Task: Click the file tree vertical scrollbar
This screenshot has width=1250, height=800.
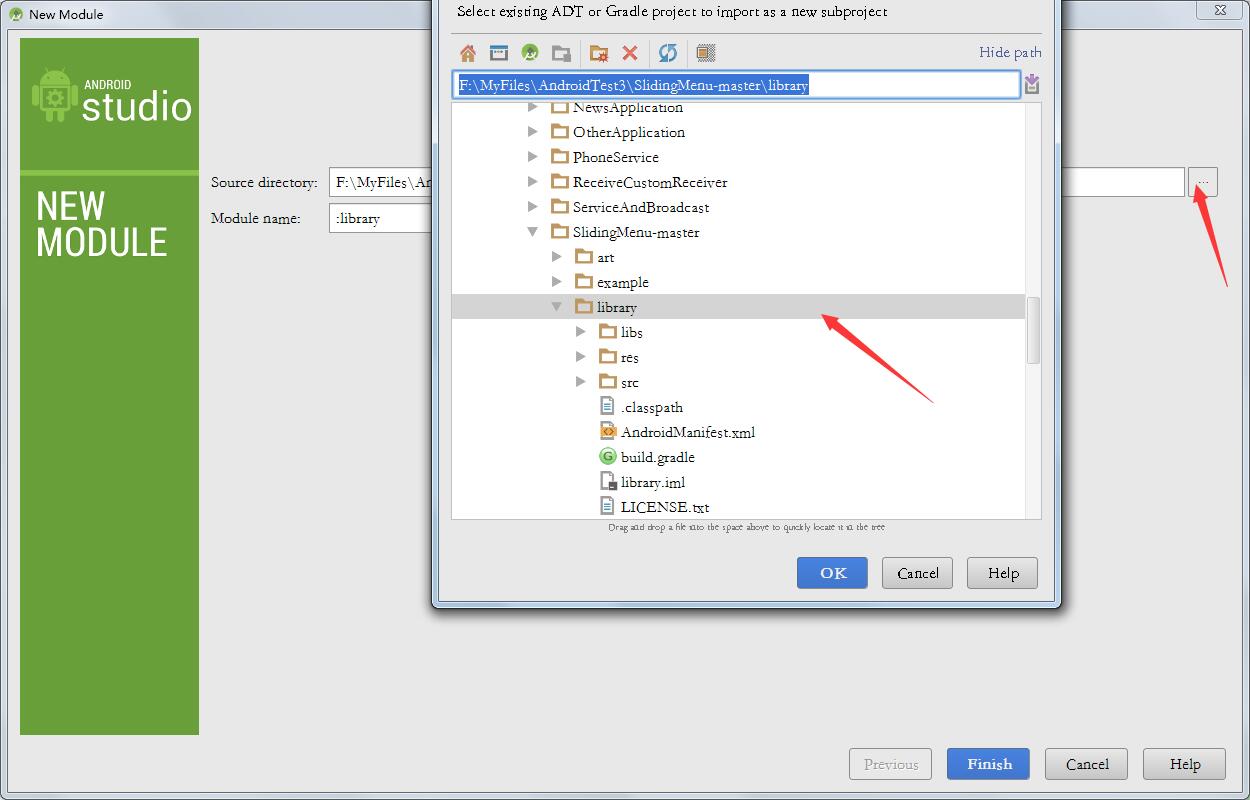Action: [x=1033, y=330]
